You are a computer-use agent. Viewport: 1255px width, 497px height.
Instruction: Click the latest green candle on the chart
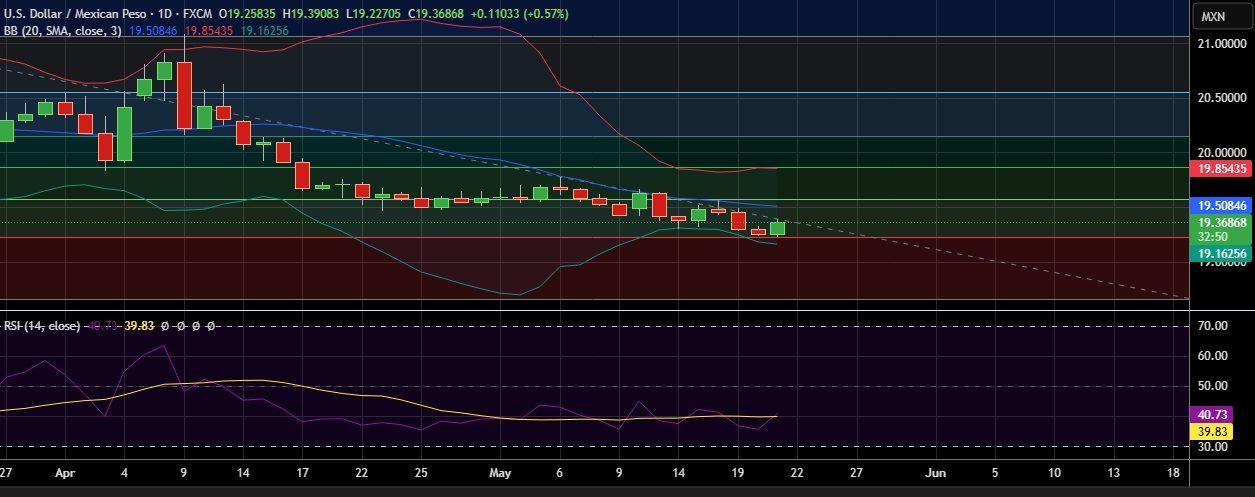(x=777, y=228)
